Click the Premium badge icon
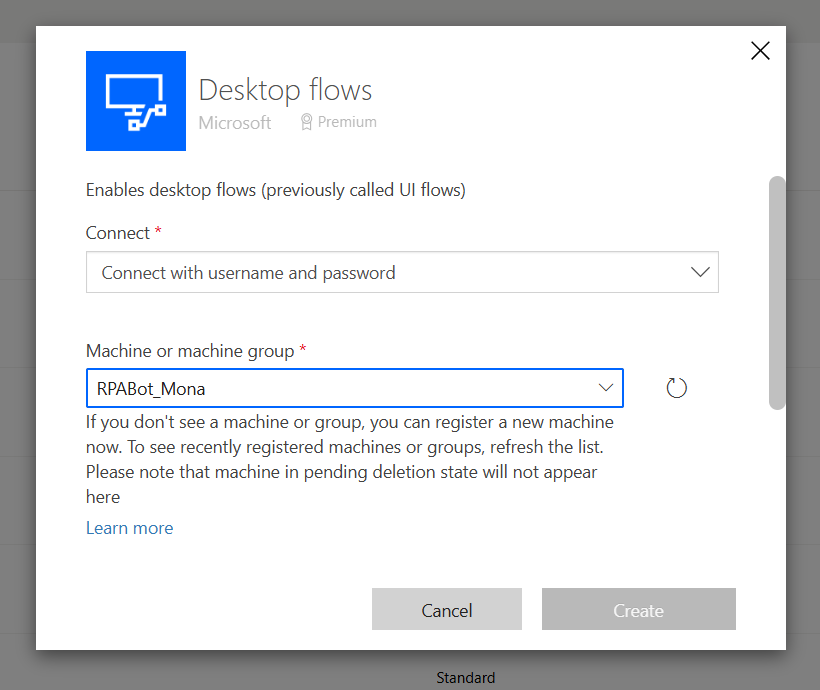 click(x=306, y=122)
